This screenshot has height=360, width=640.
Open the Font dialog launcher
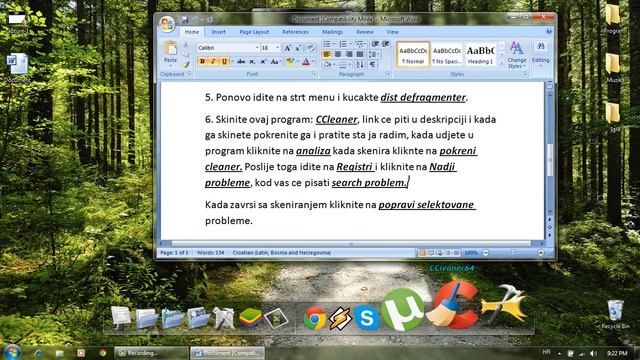coord(313,74)
